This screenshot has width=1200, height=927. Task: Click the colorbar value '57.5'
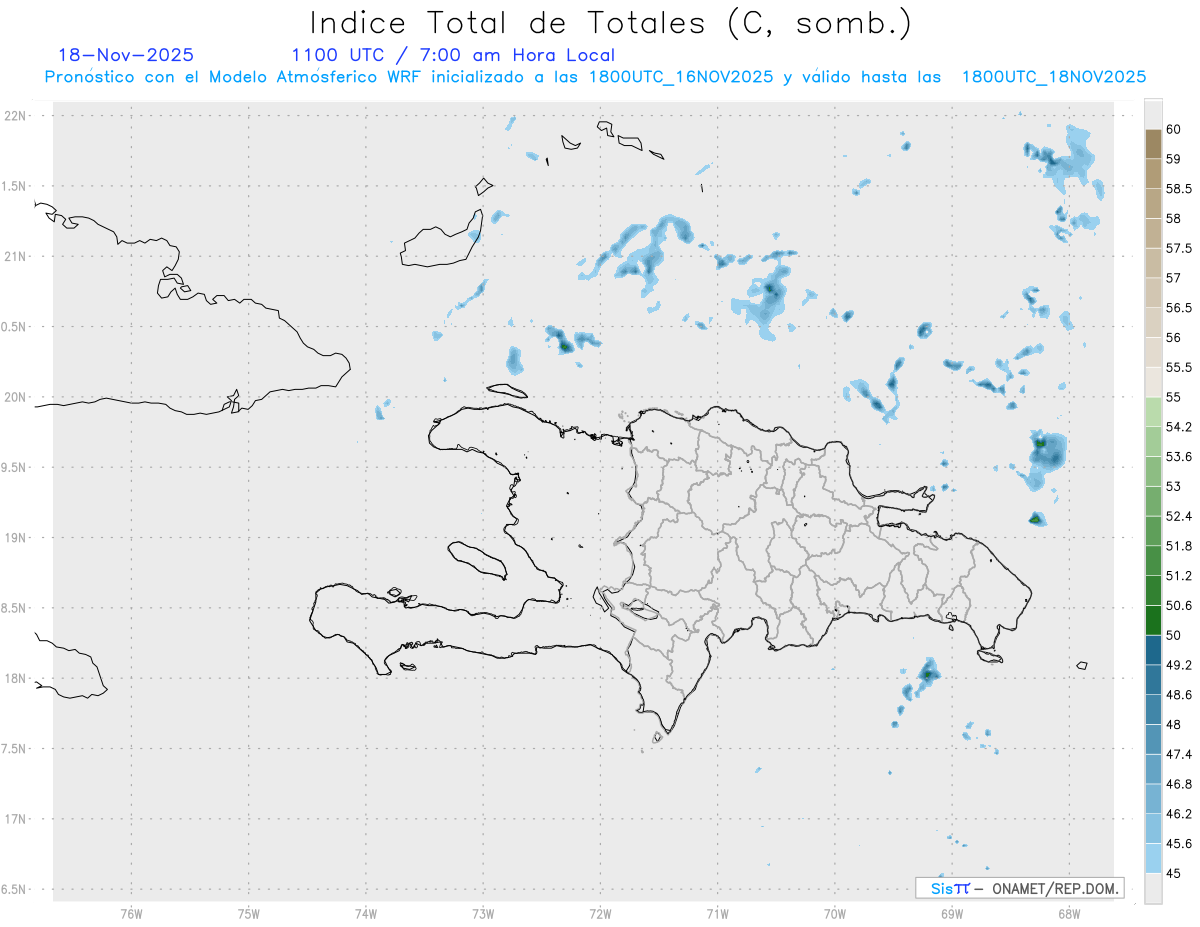[x=1179, y=248]
